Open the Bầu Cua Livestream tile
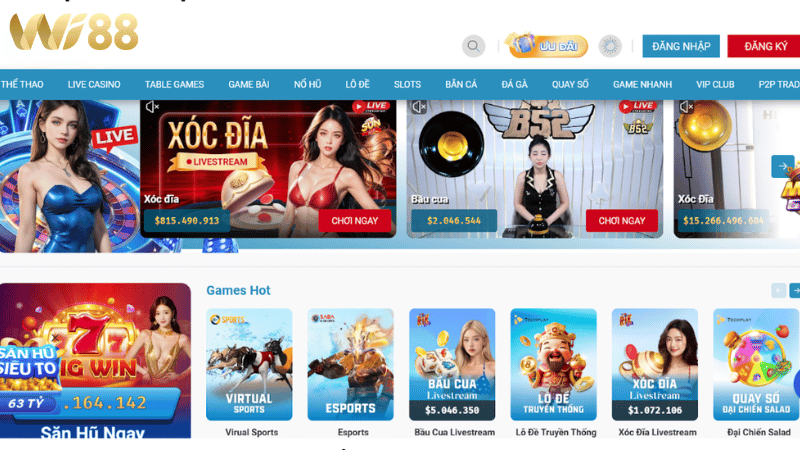 click(452, 364)
